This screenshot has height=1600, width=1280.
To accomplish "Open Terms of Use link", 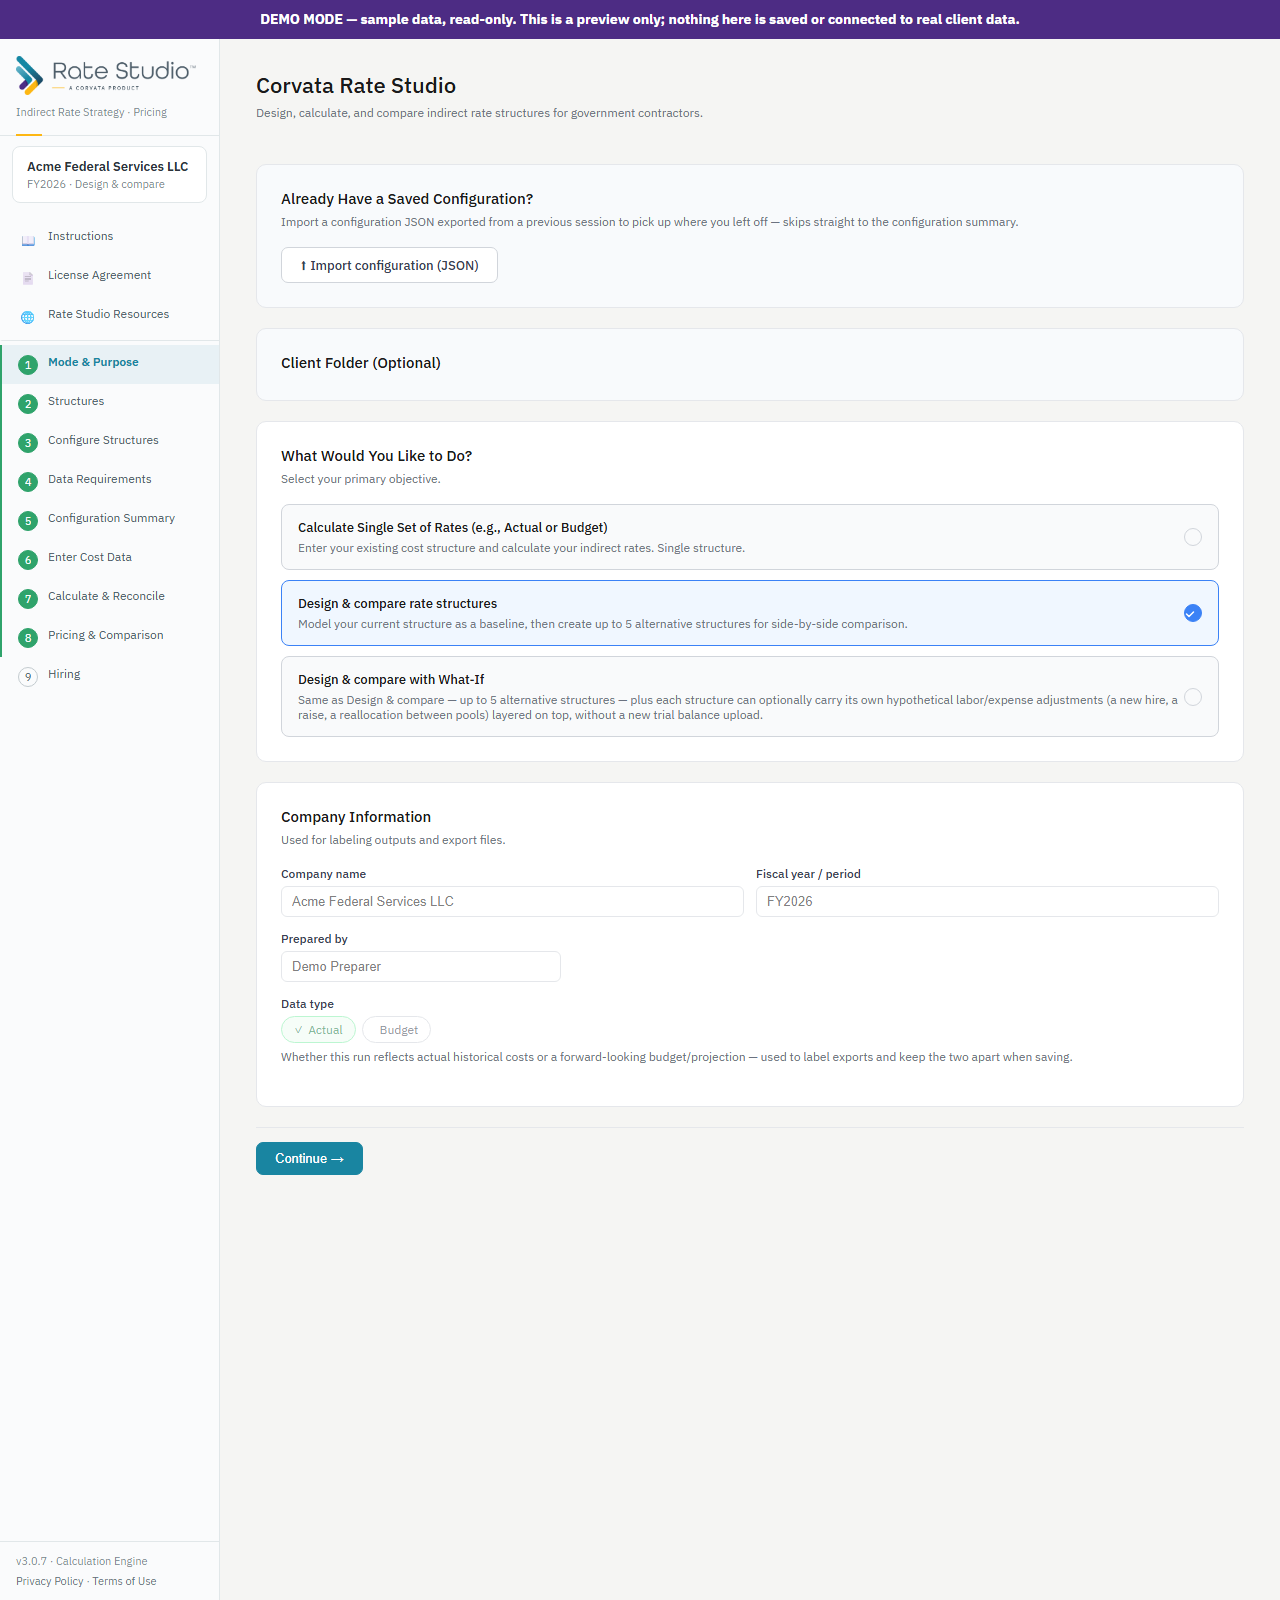I will pos(124,1581).
